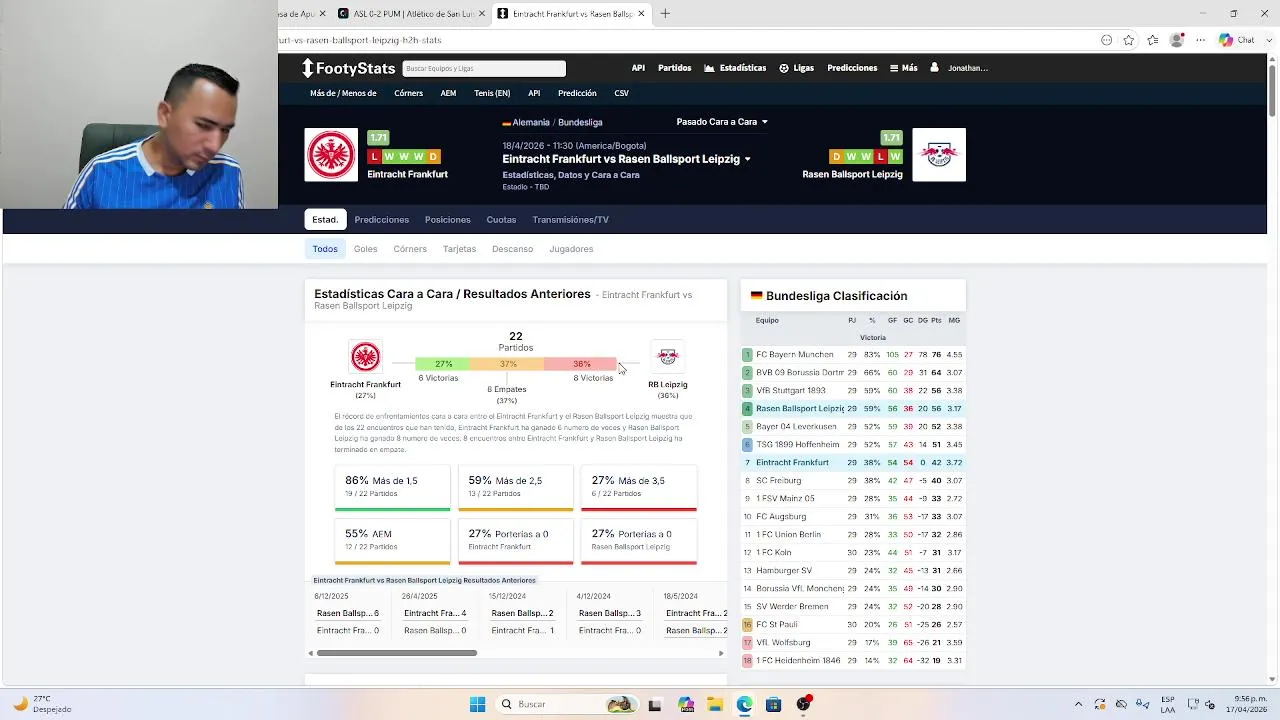
Task: Open the browser favorites list icon
Action: [1153, 40]
